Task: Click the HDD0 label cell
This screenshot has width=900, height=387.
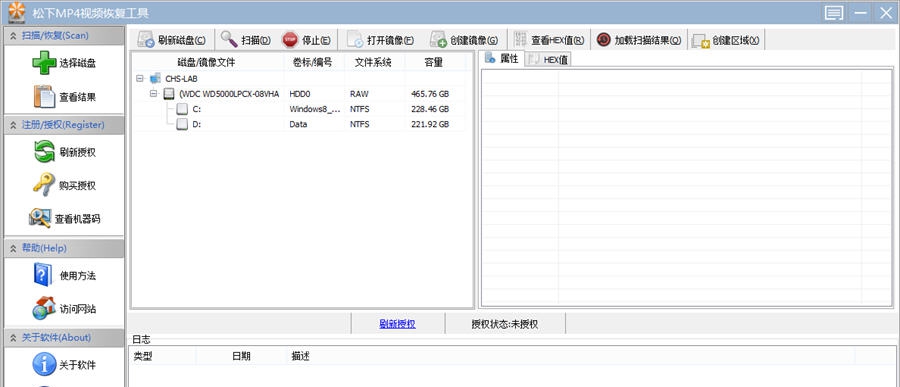Action: coord(300,94)
